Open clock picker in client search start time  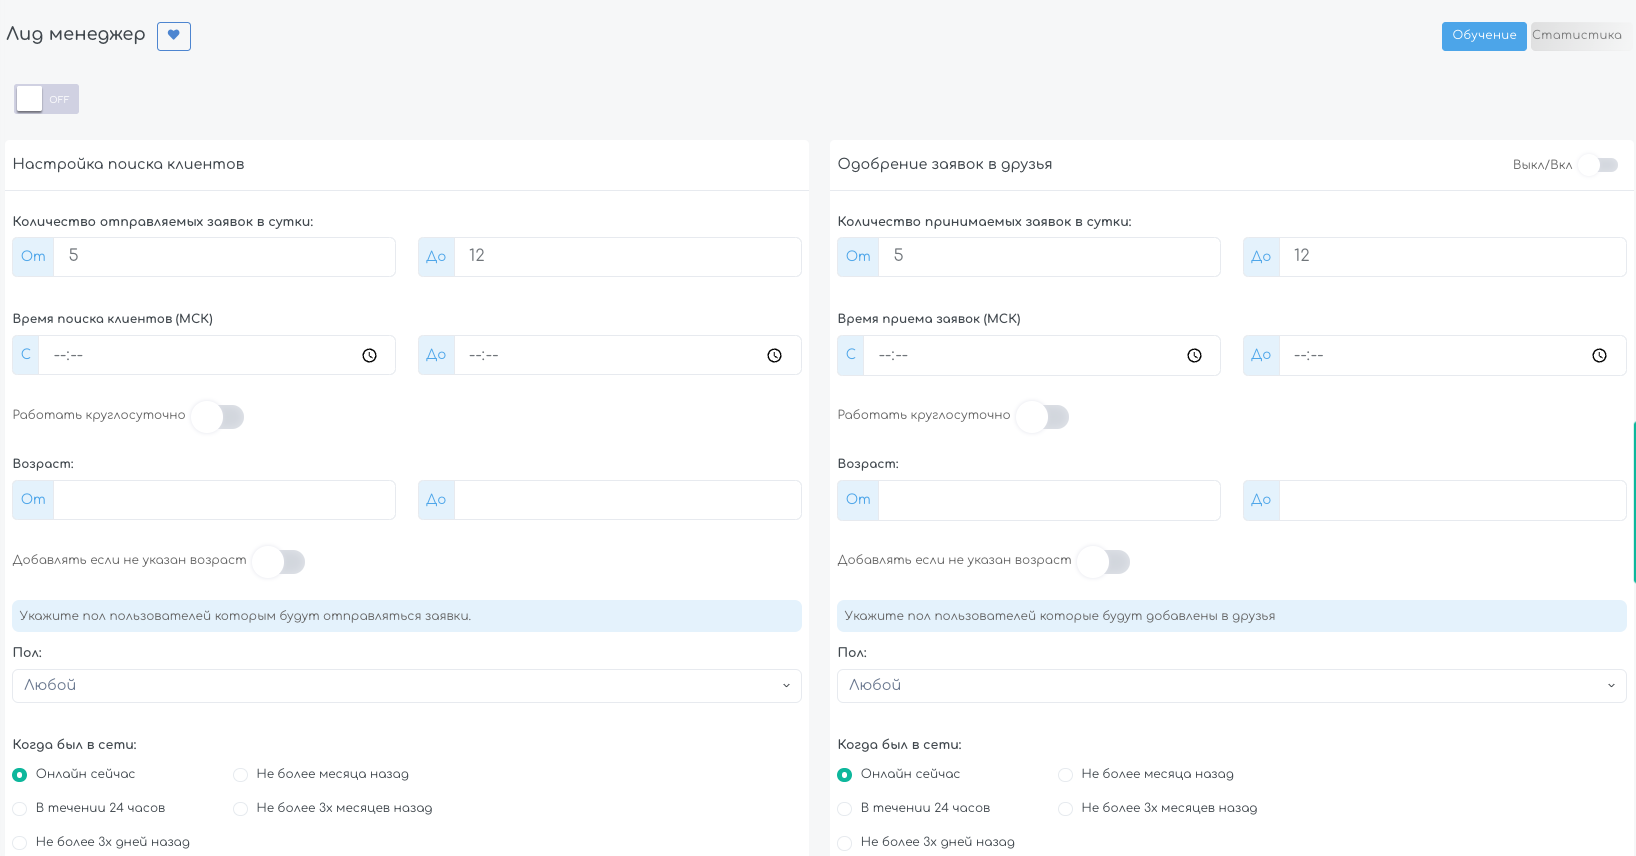[x=370, y=356]
